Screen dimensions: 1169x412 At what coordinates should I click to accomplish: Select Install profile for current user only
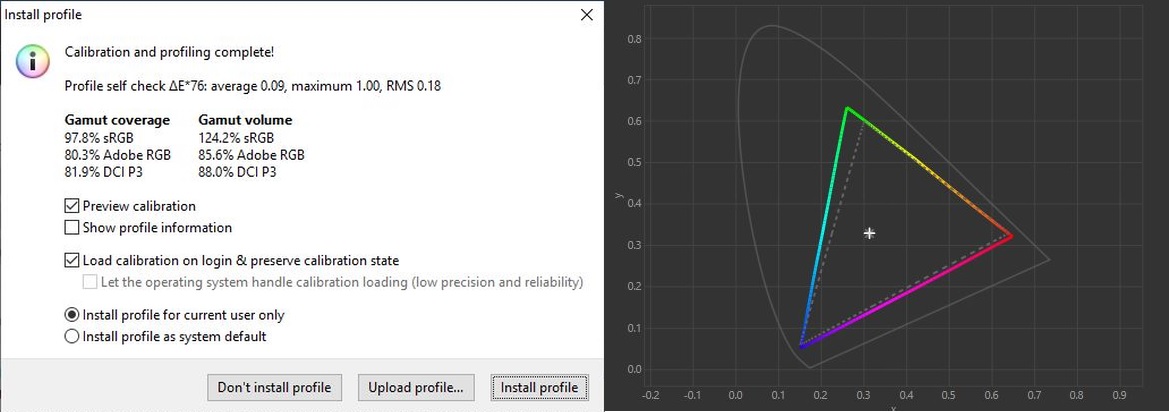tap(72, 315)
